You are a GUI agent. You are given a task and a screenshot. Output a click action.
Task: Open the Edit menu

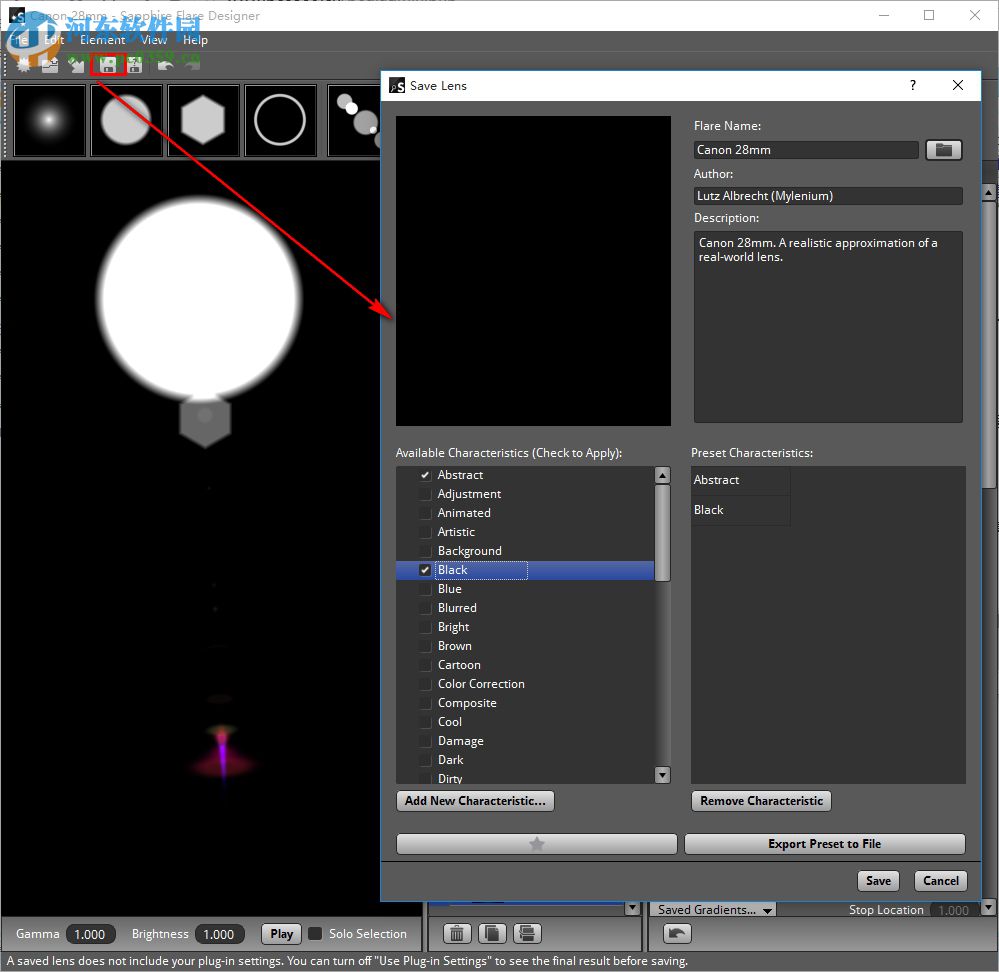[x=54, y=40]
